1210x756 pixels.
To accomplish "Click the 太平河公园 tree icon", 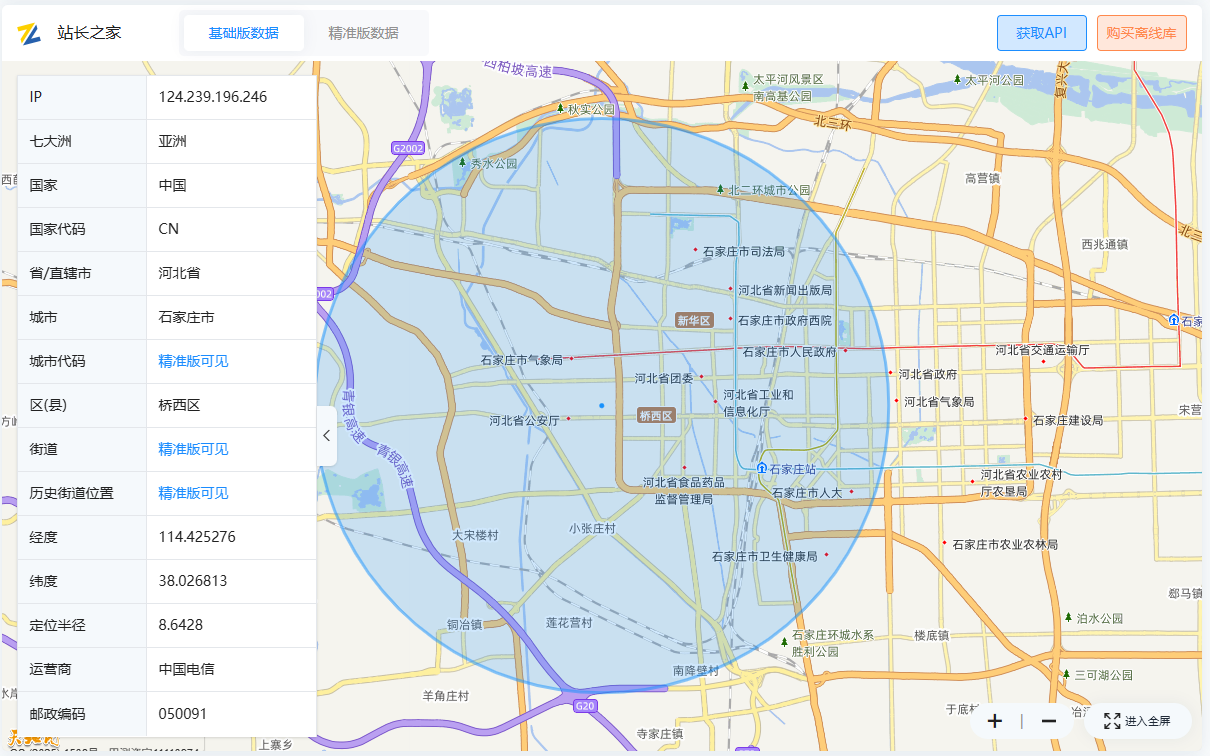I will (958, 79).
